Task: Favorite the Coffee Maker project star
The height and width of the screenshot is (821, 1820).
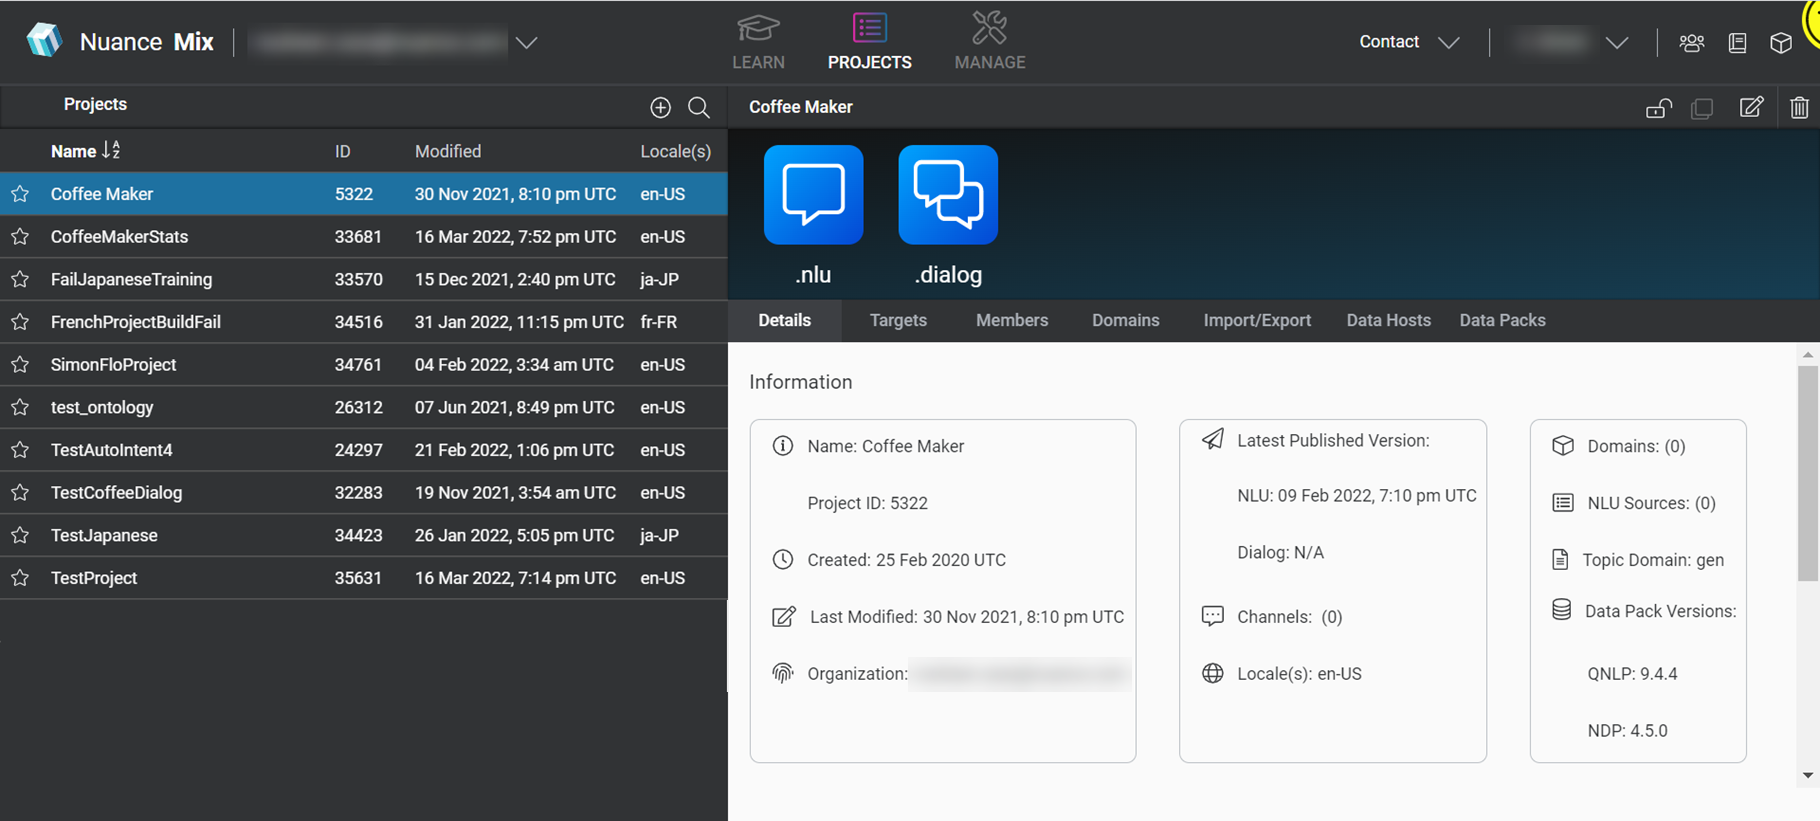Action: pyautogui.click(x=20, y=194)
